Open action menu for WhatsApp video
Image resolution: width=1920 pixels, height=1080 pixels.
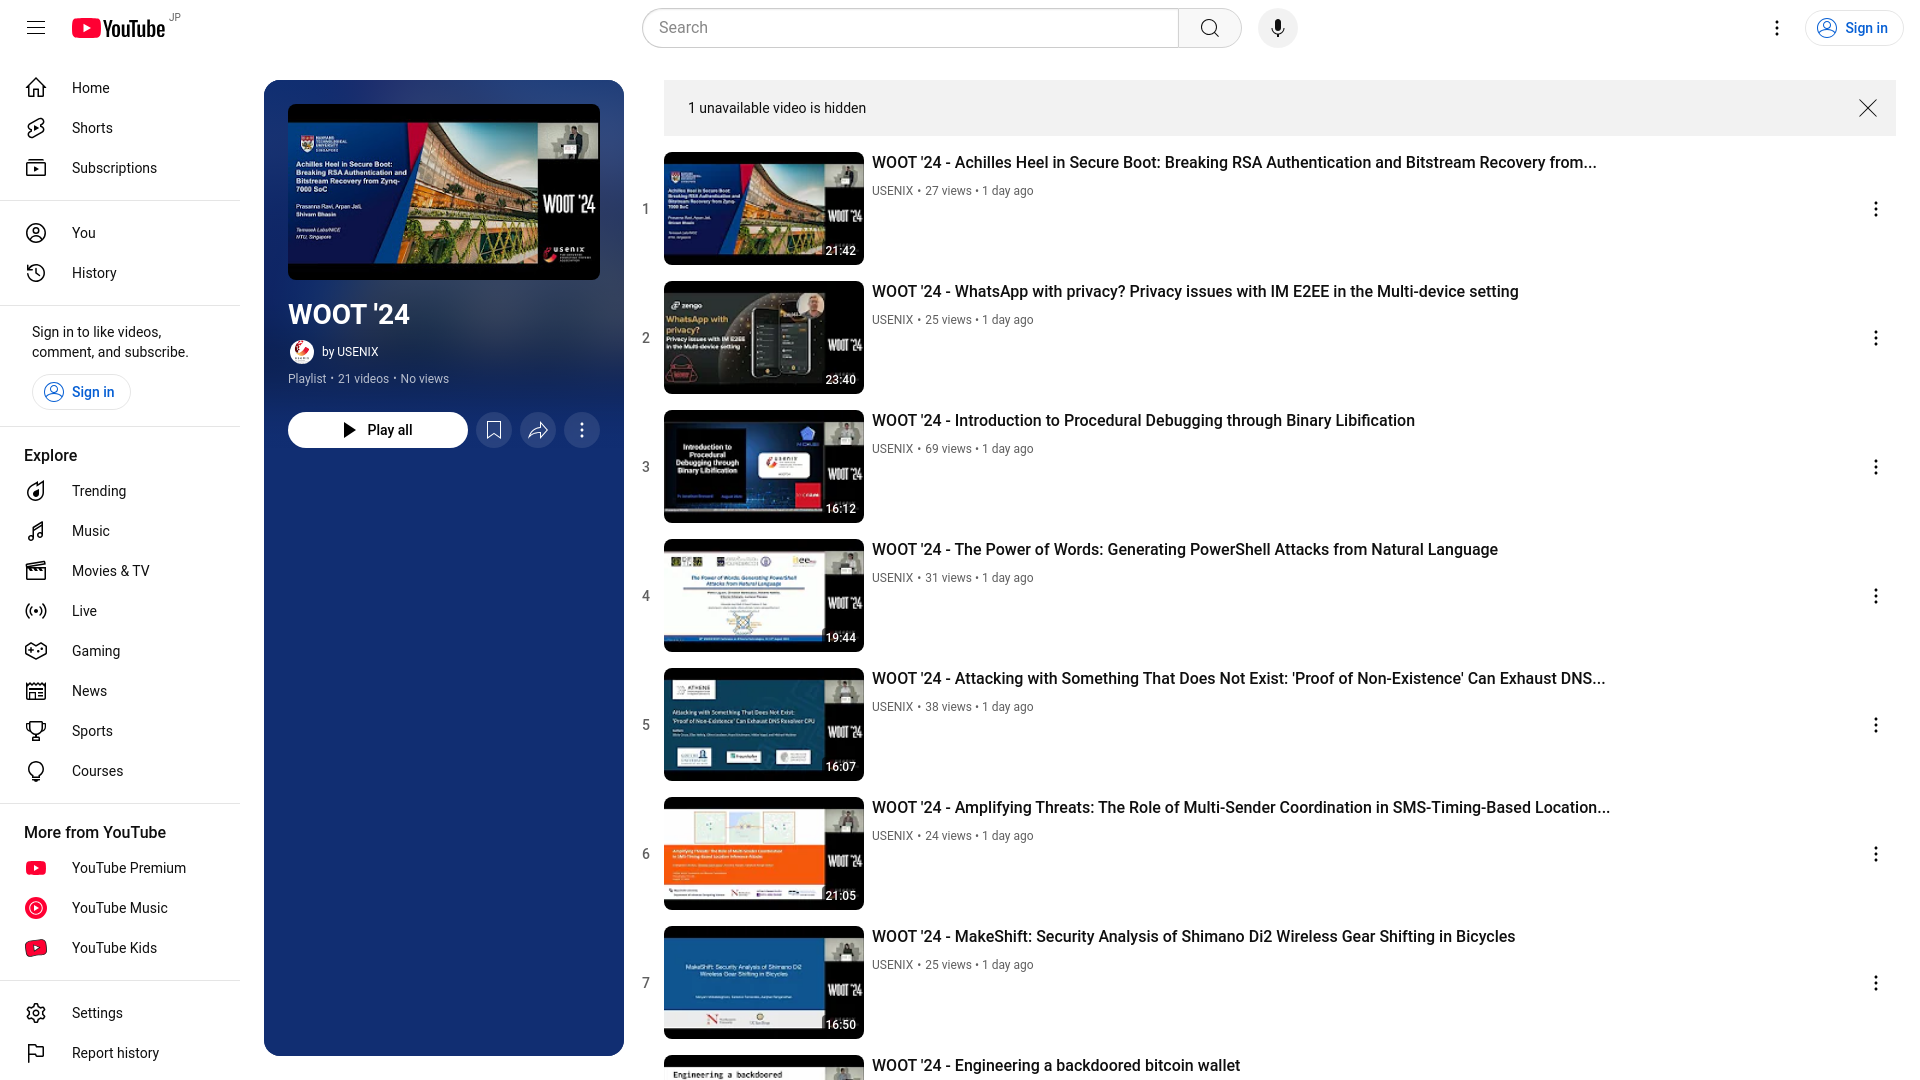[1876, 338]
